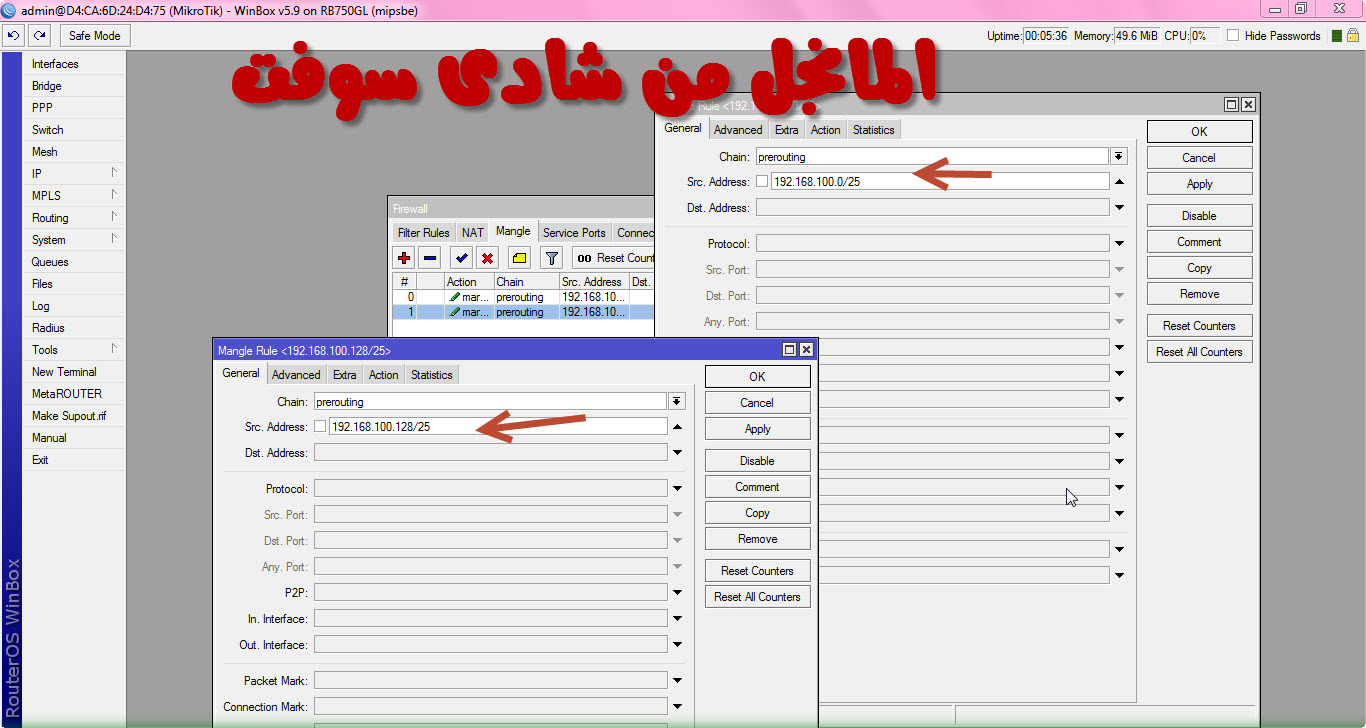Image resolution: width=1366 pixels, height=728 pixels.
Task: Click the green status square in the top bar
Action: click(x=1337, y=36)
